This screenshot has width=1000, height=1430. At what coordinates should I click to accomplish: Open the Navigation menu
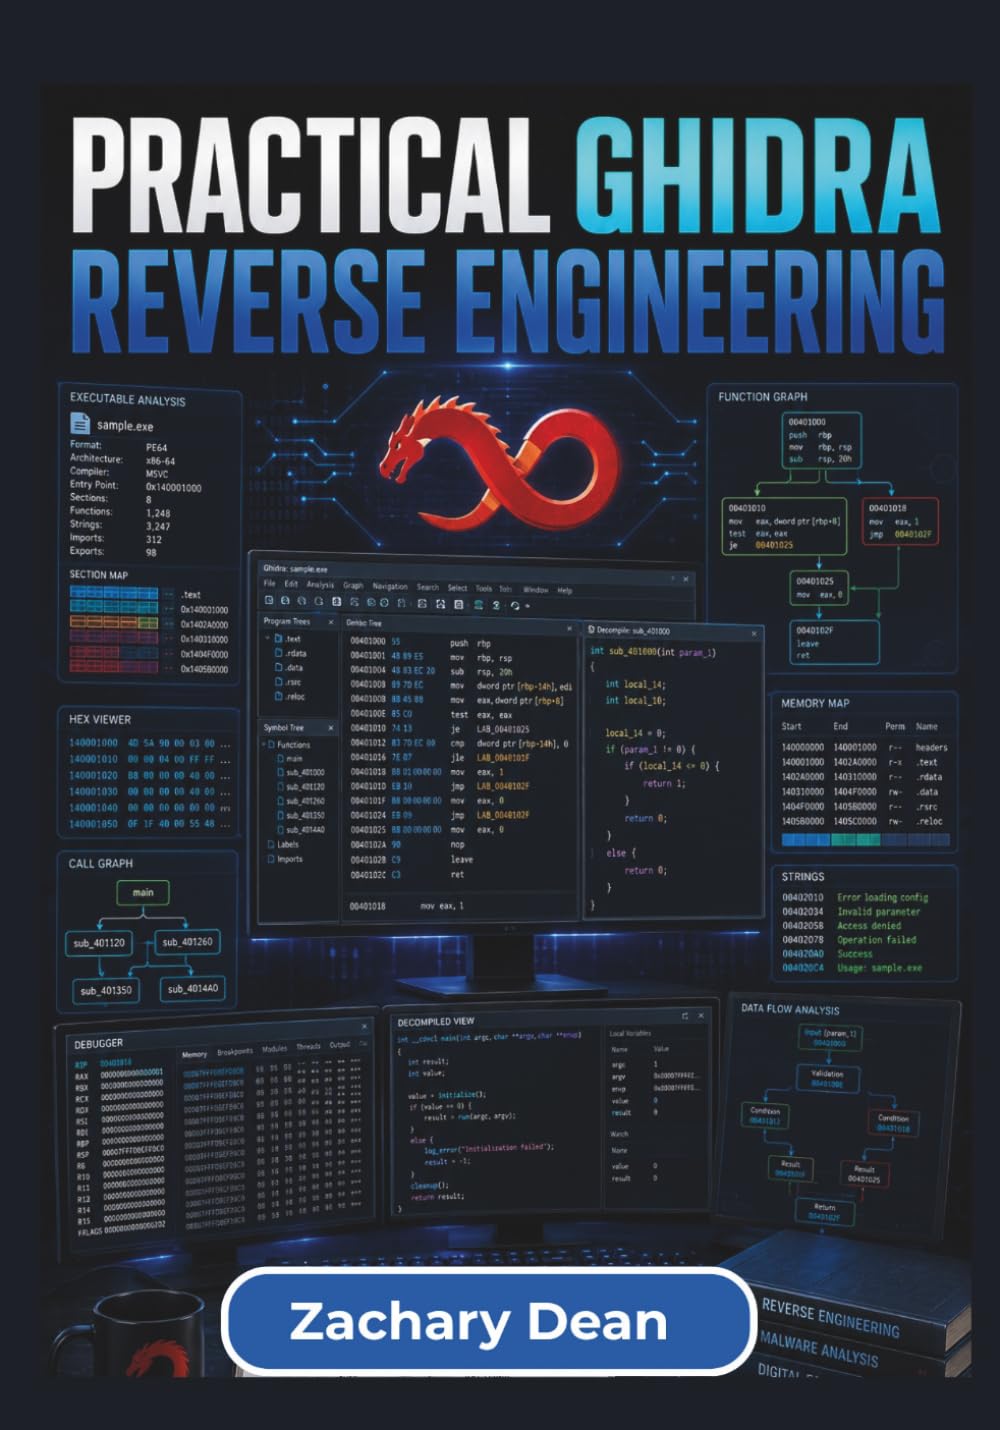(x=390, y=587)
